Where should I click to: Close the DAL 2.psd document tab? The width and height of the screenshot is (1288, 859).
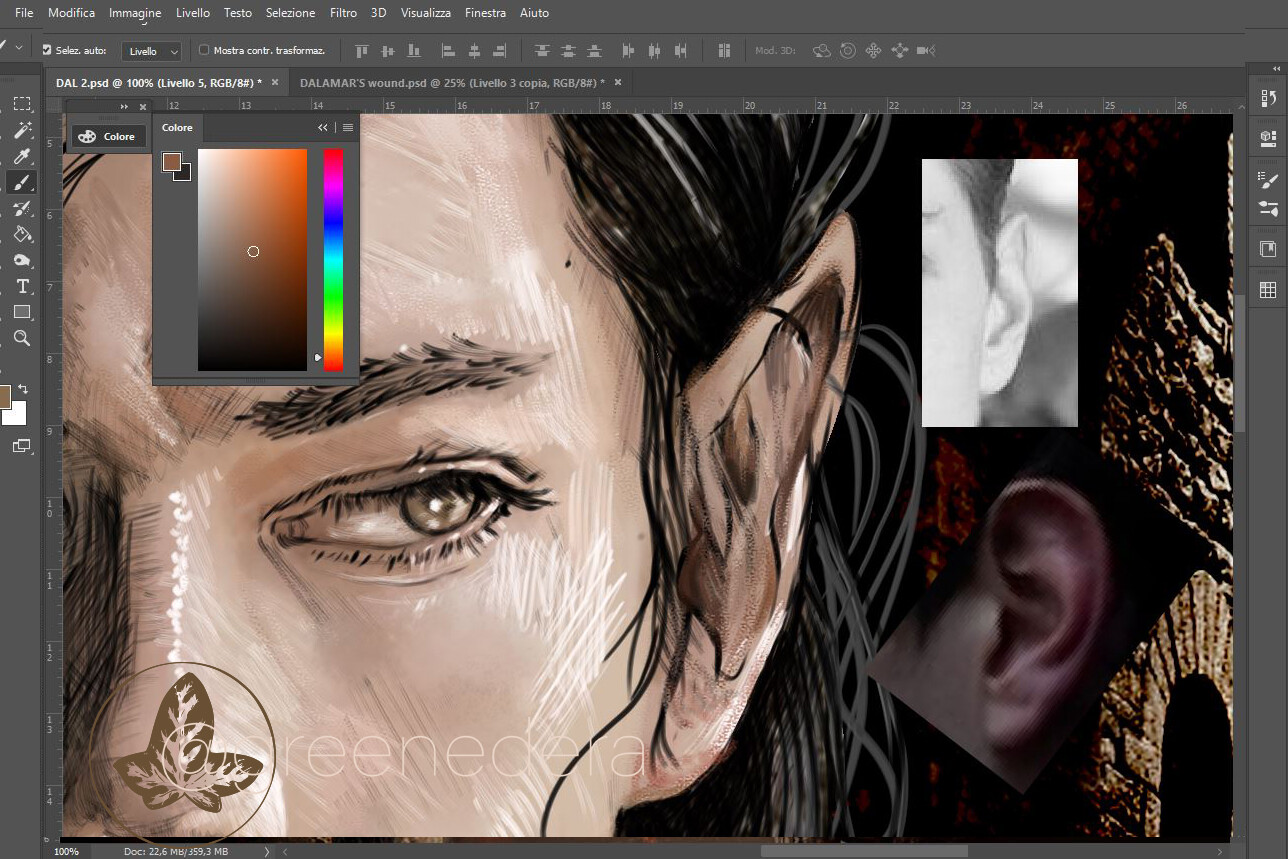[275, 82]
